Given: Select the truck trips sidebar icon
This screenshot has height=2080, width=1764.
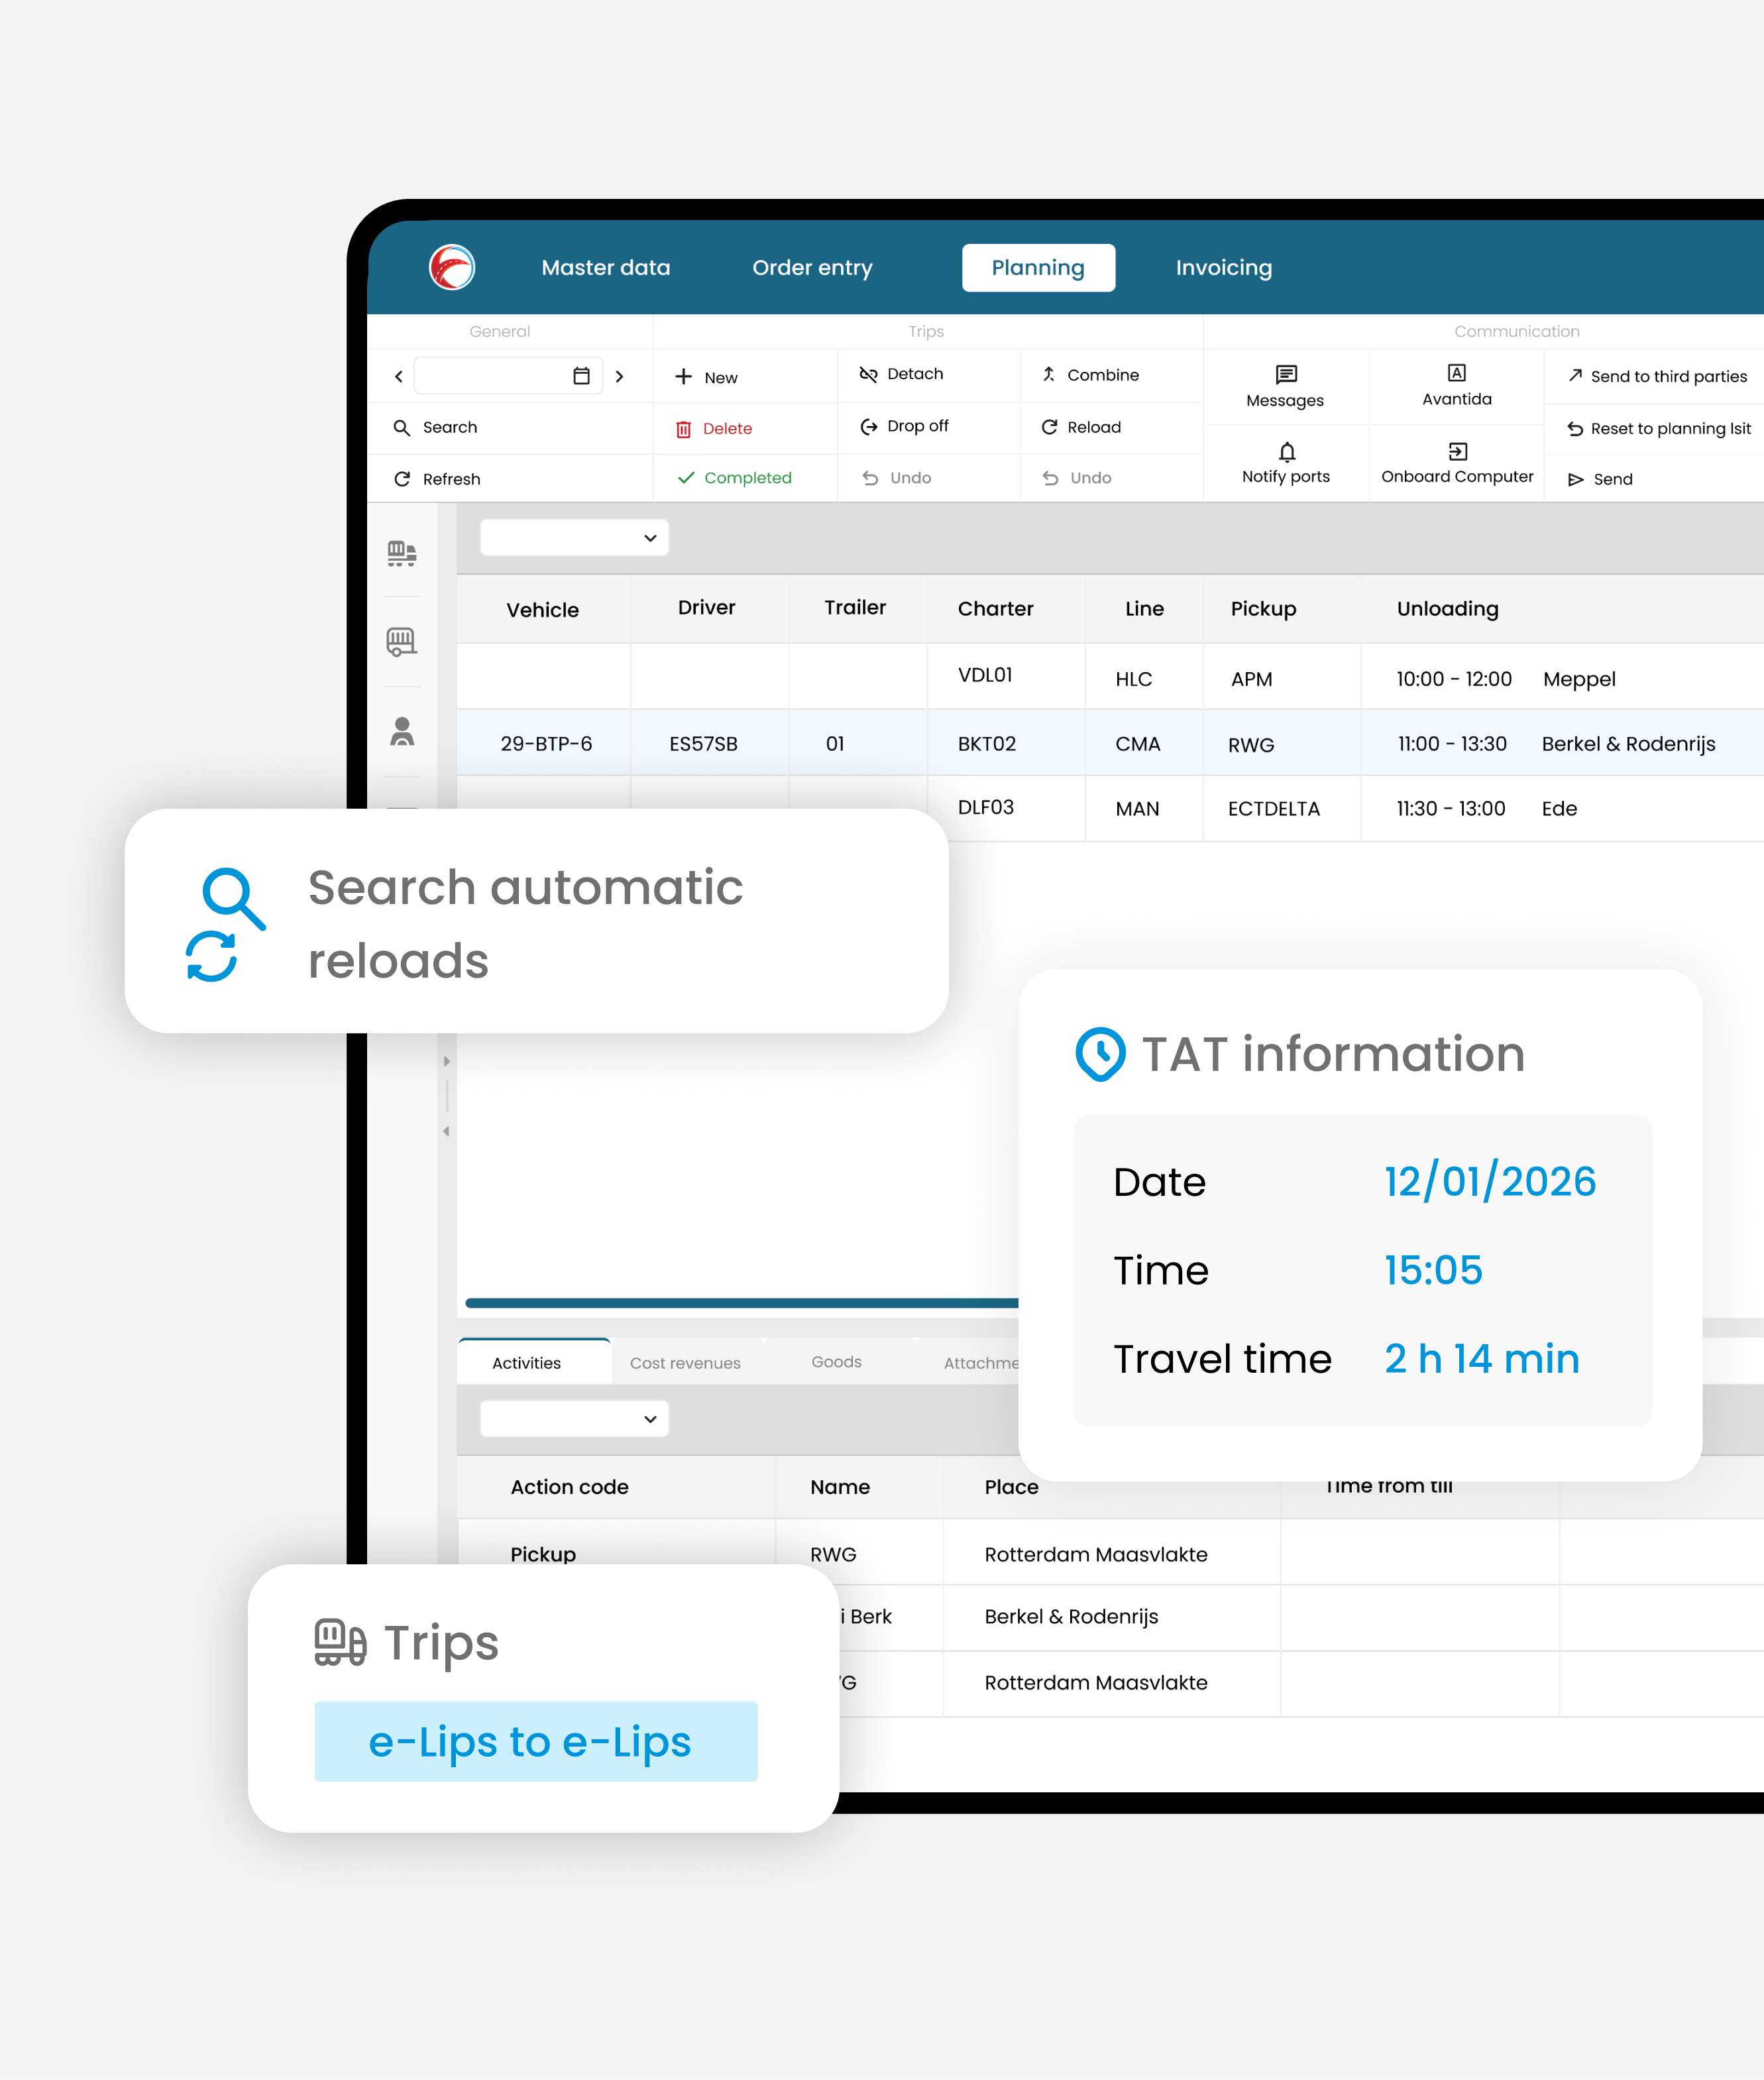Looking at the screenshot, I should click(x=402, y=554).
